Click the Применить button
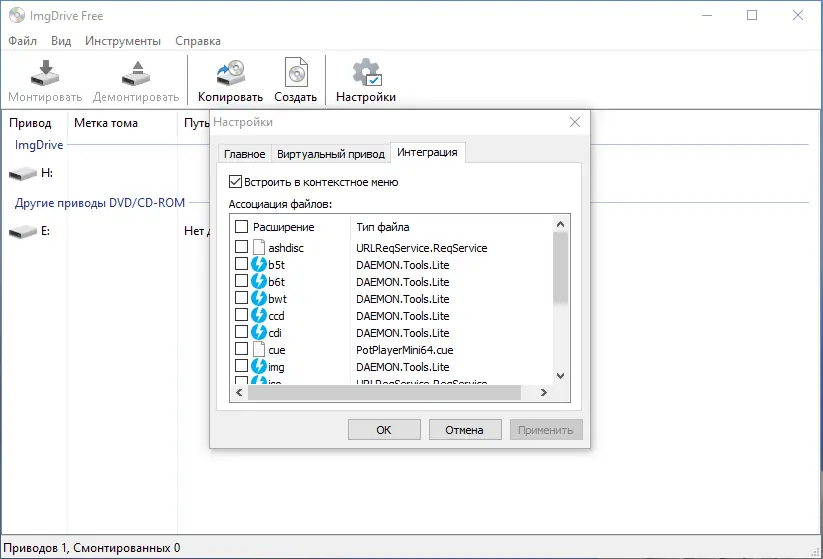Screen dimensions: 823x559 [546, 430]
